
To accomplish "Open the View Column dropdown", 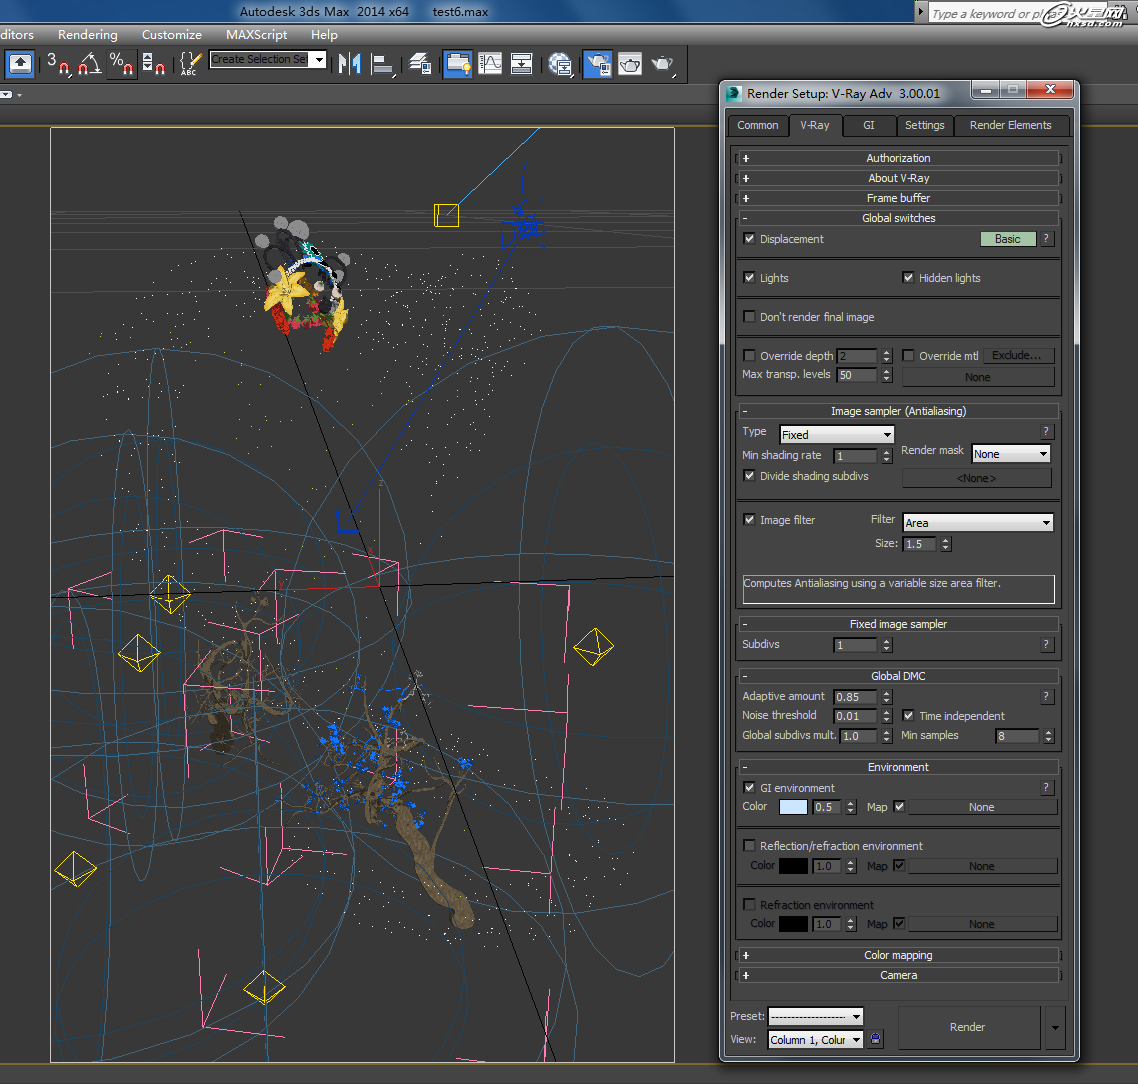I will (816, 1040).
